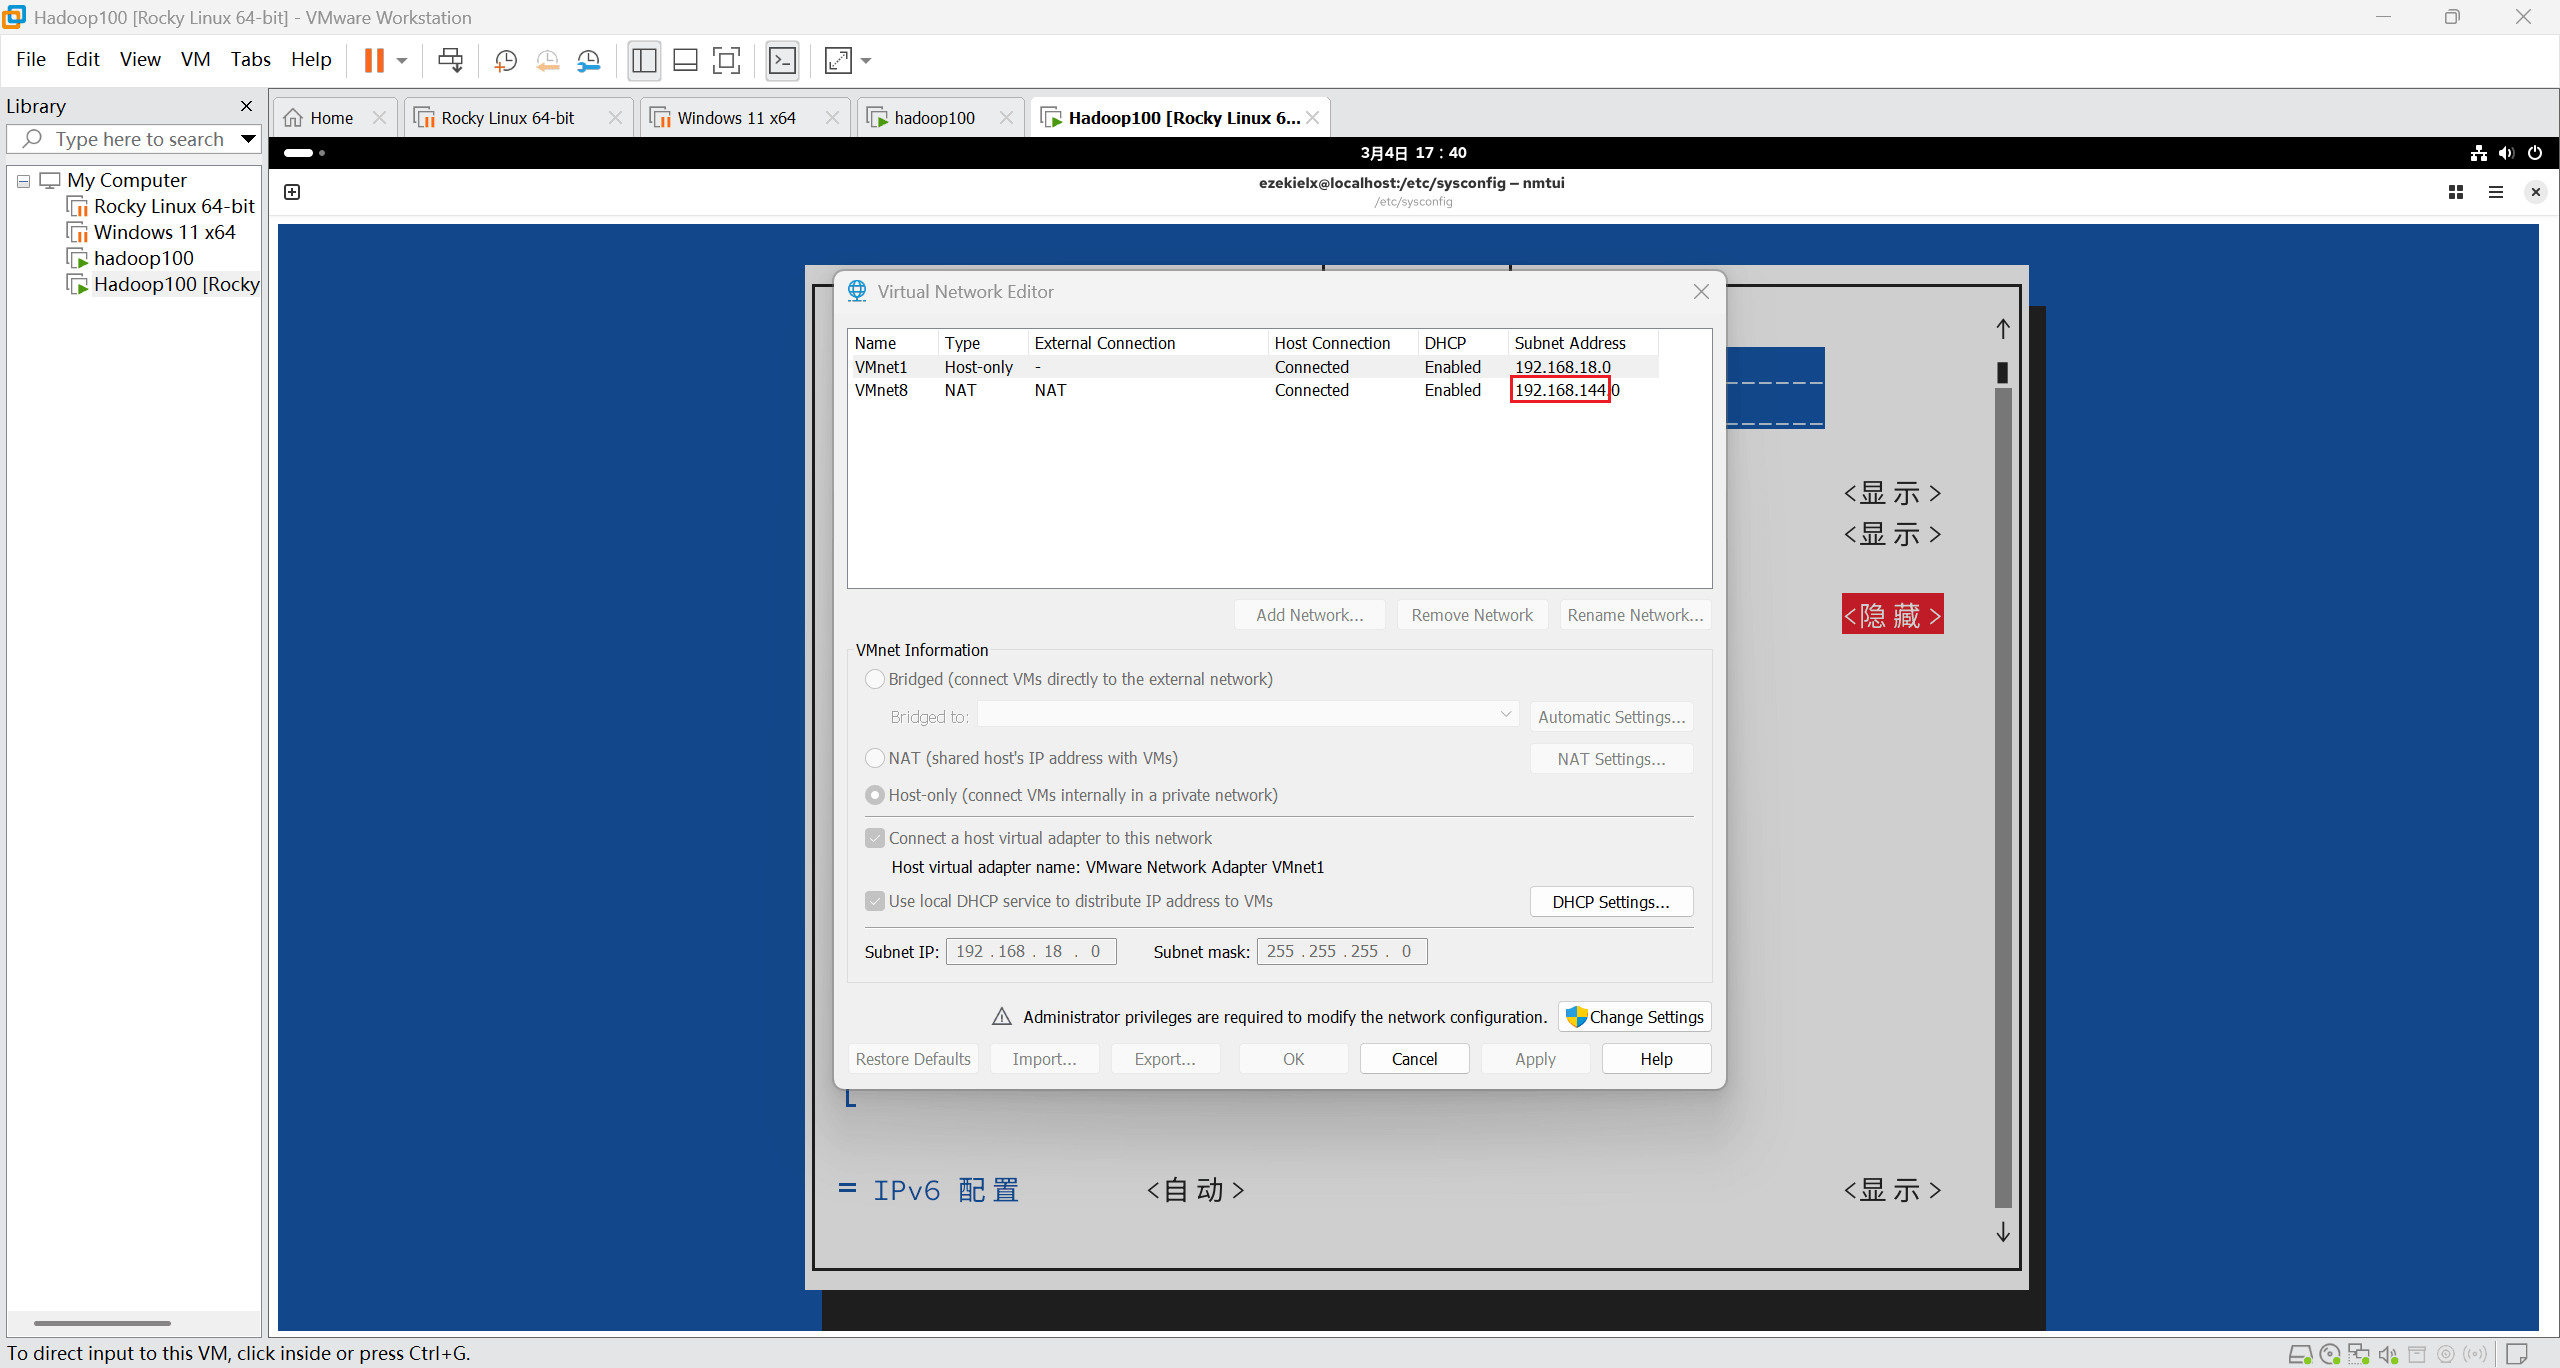Close the Virtual Network Editor dialog
The height and width of the screenshot is (1368, 2560).
(1701, 291)
